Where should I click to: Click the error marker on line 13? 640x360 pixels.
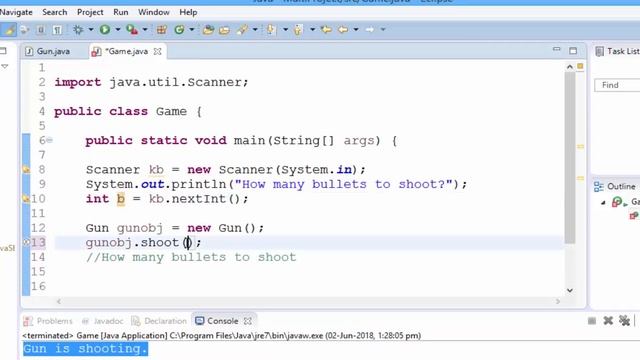point(26,242)
